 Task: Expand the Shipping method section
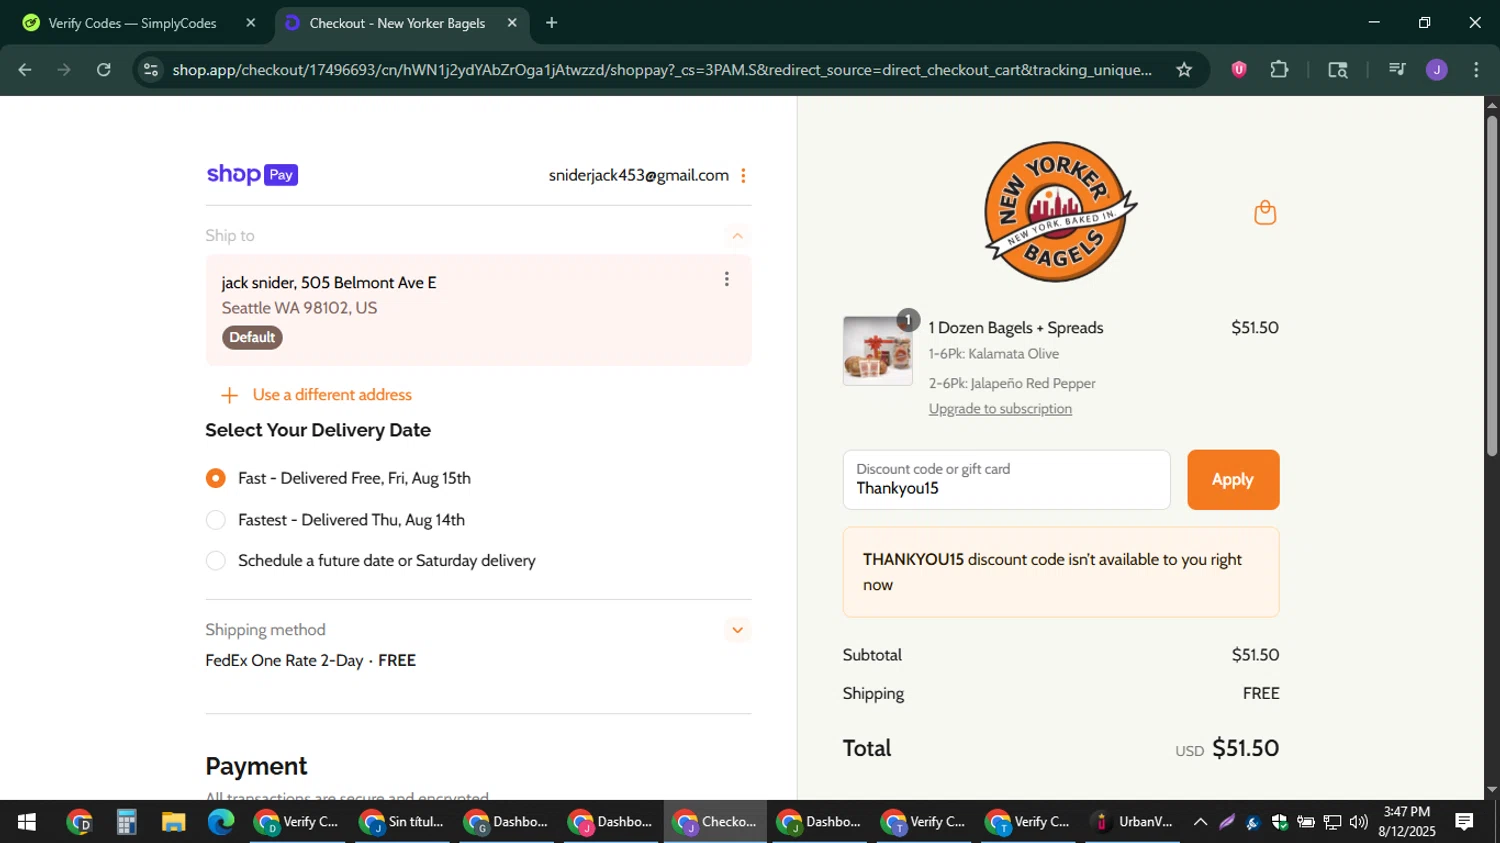pos(737,630)
